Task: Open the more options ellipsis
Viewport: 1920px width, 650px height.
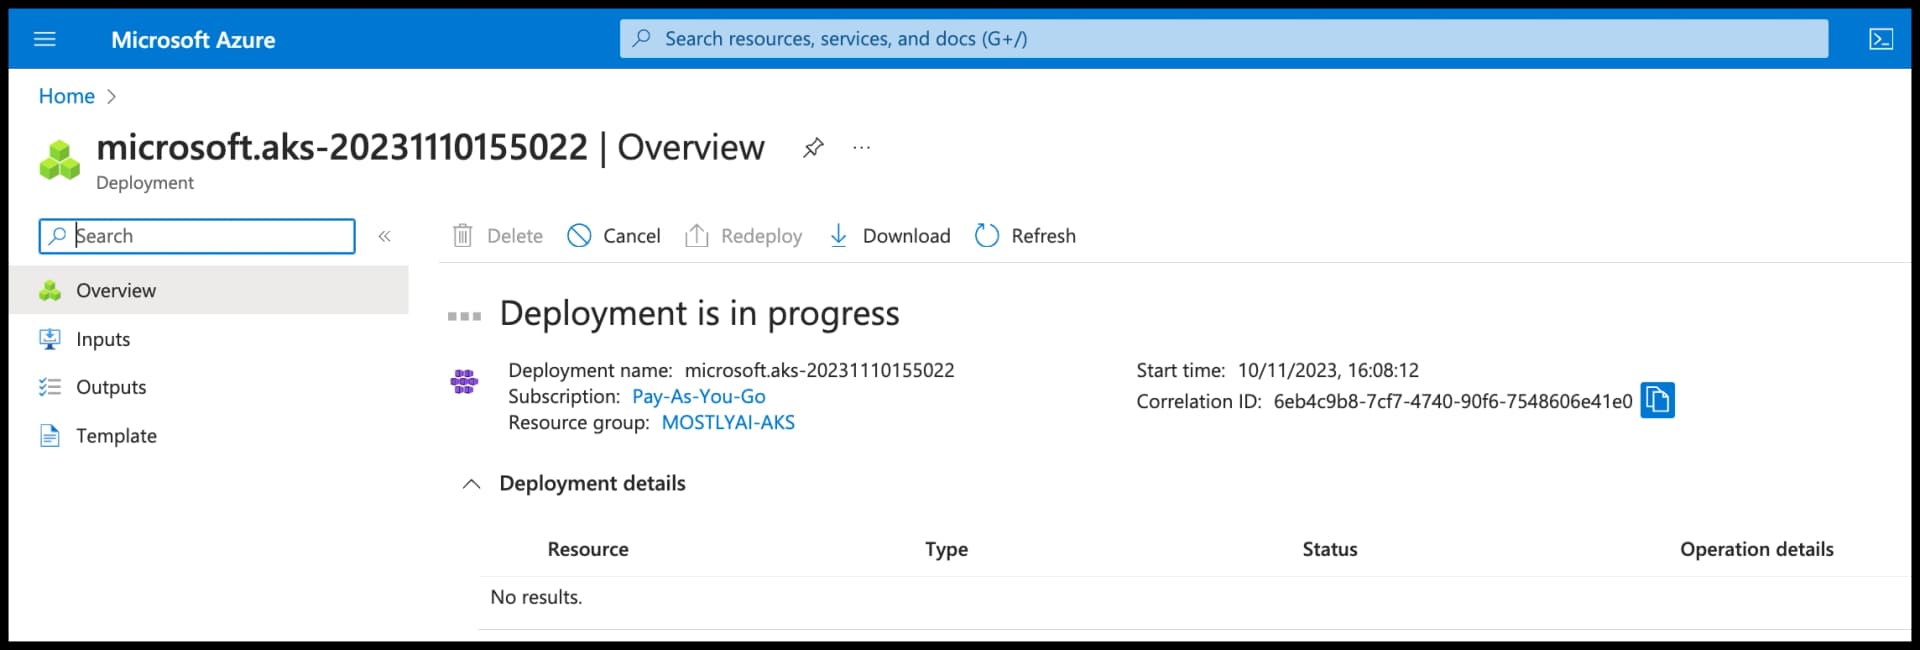Action: coord(861,147)
